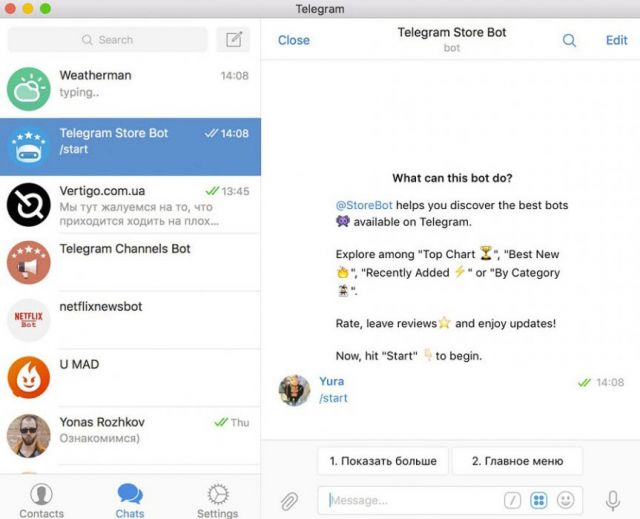Click Vertigo.com.ua avatar icon

[x=29, y=205]
